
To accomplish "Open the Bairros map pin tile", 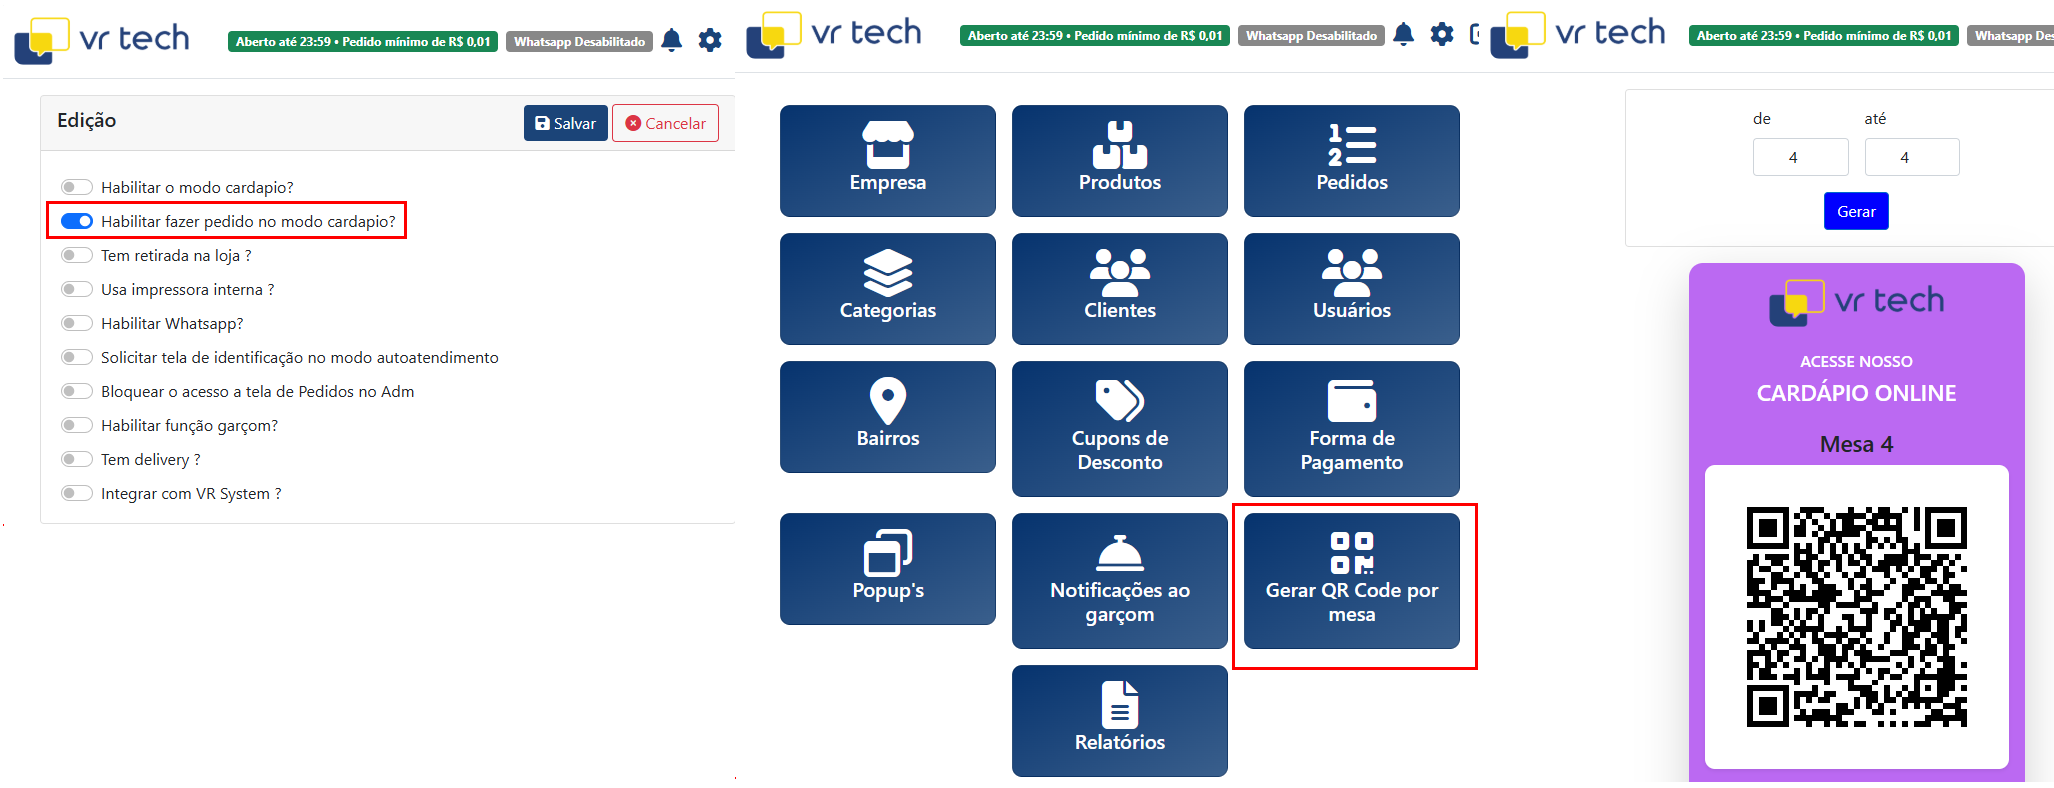I will (x=888, y=417).
